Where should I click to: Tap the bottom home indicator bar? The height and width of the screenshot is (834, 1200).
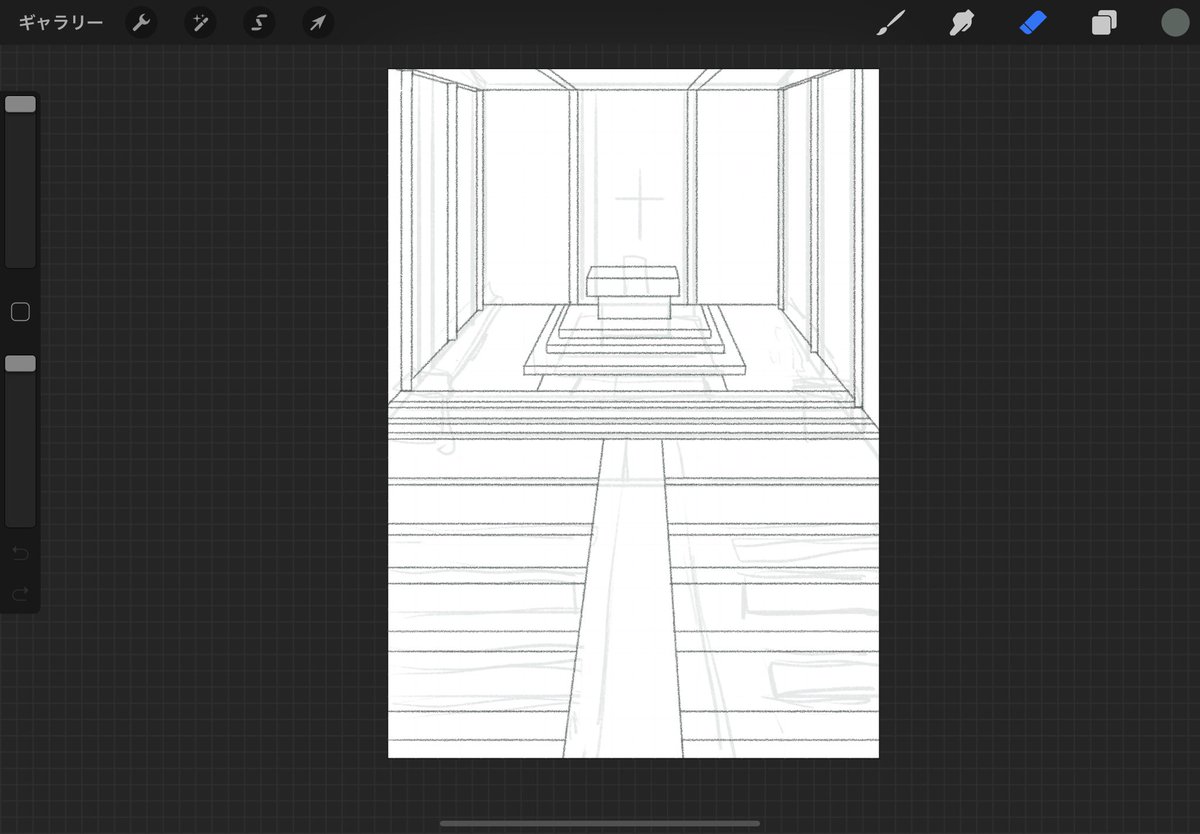tap(599, 823)
